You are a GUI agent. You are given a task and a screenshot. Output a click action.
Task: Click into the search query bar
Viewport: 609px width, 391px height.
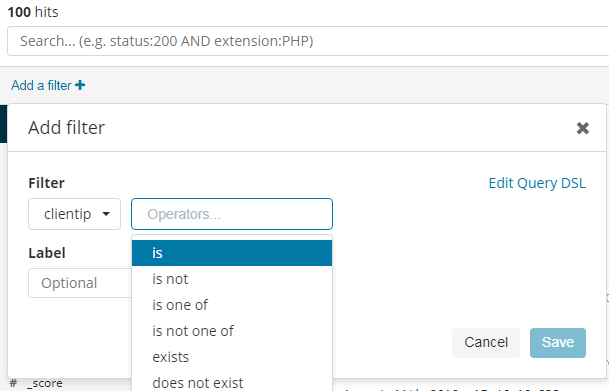308,41
